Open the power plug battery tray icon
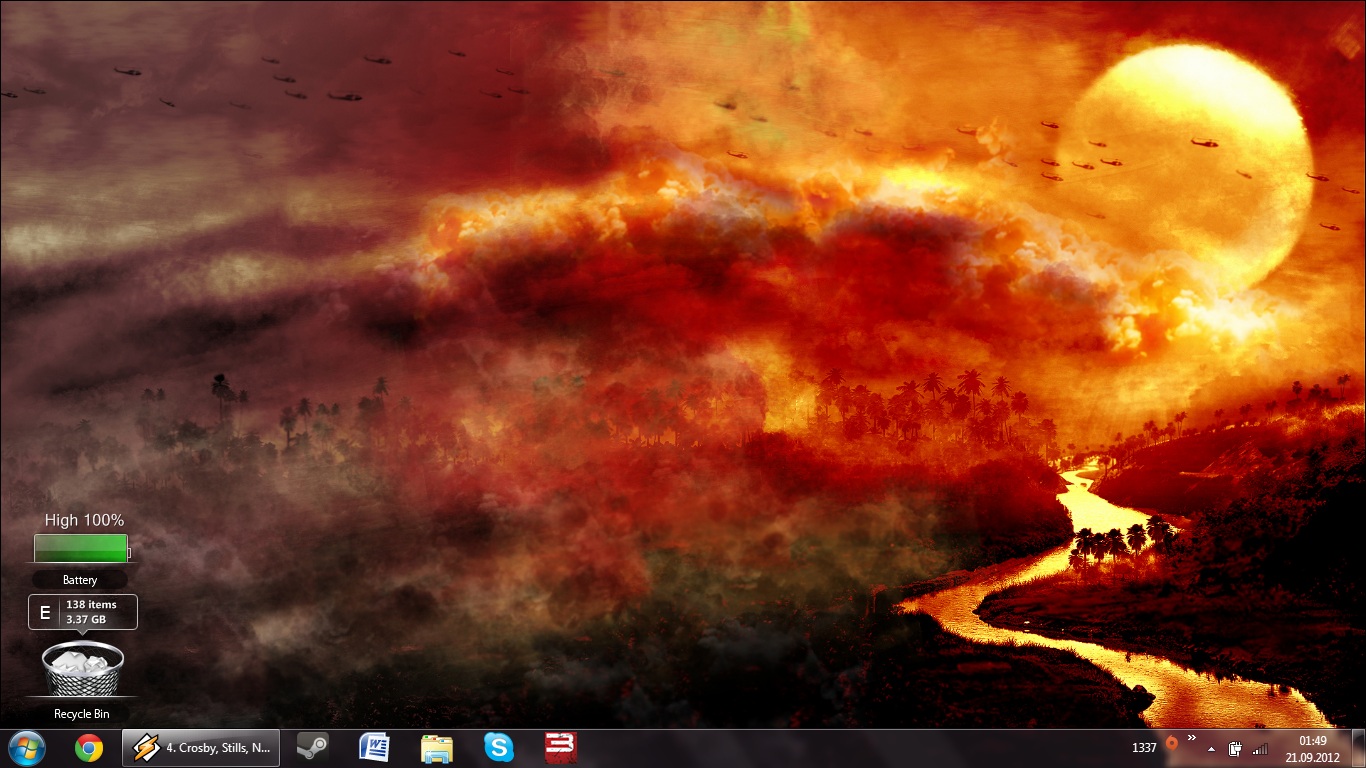 click(x=1236, y=748)
